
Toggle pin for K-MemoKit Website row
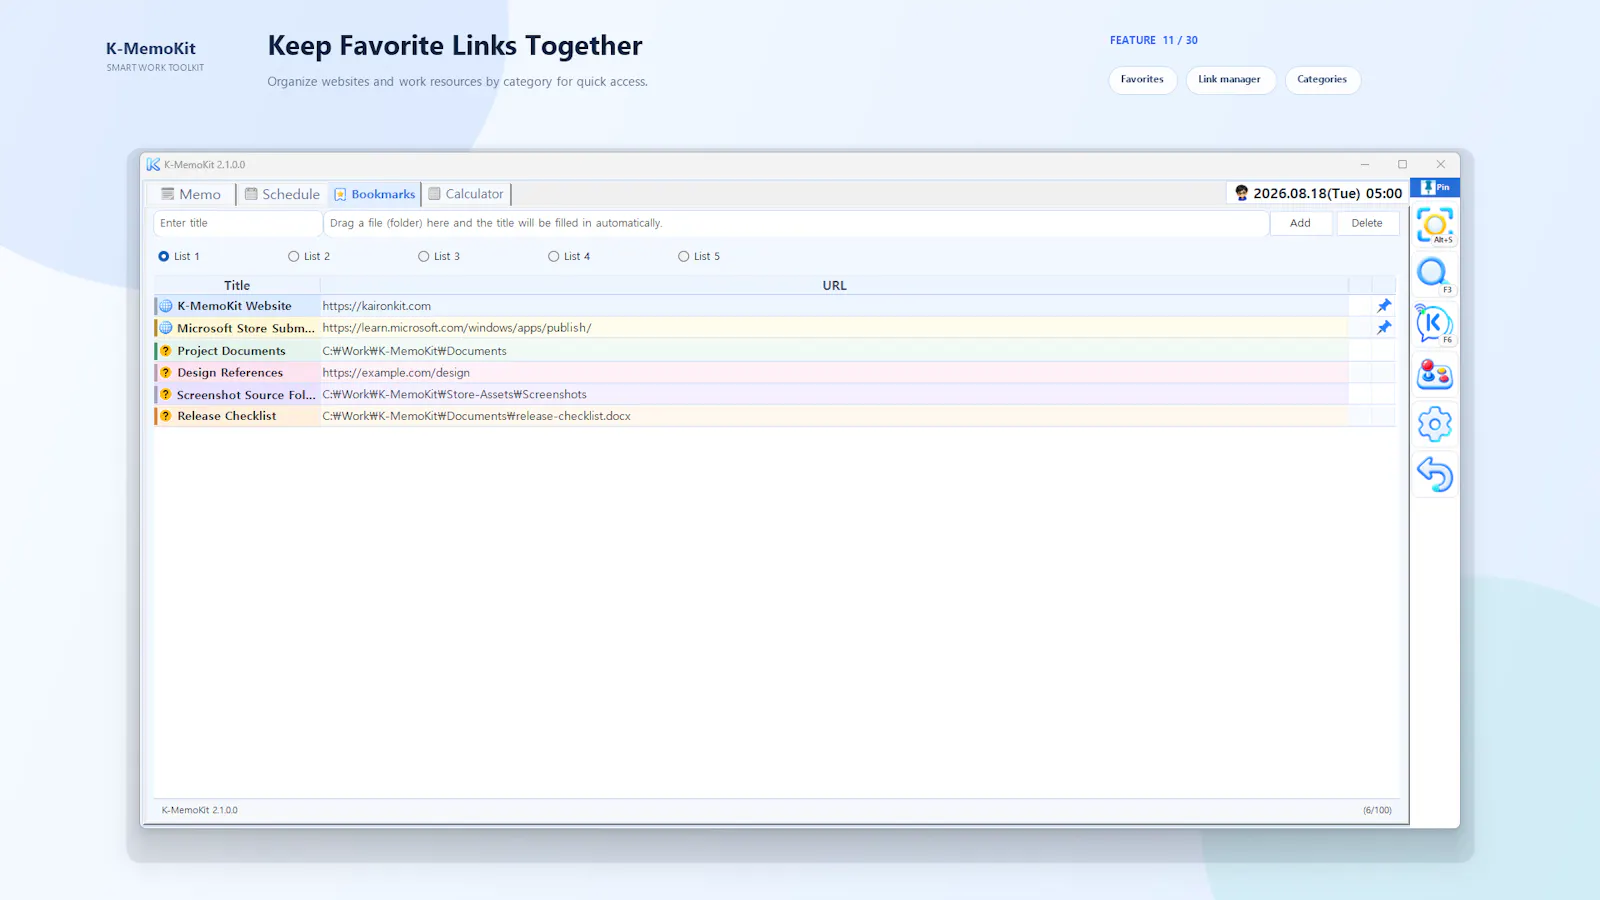point(1384,306)
